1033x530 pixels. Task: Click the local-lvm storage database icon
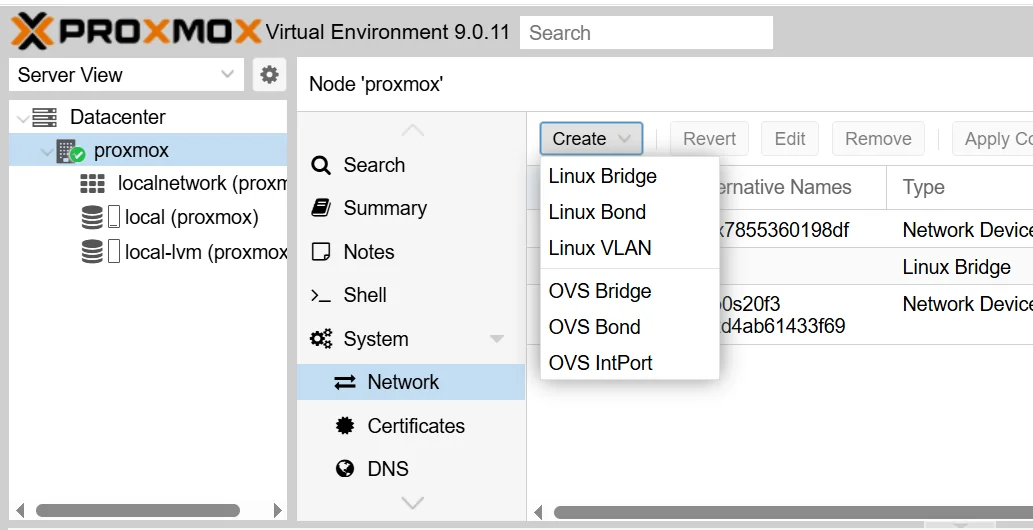point(92,251)
